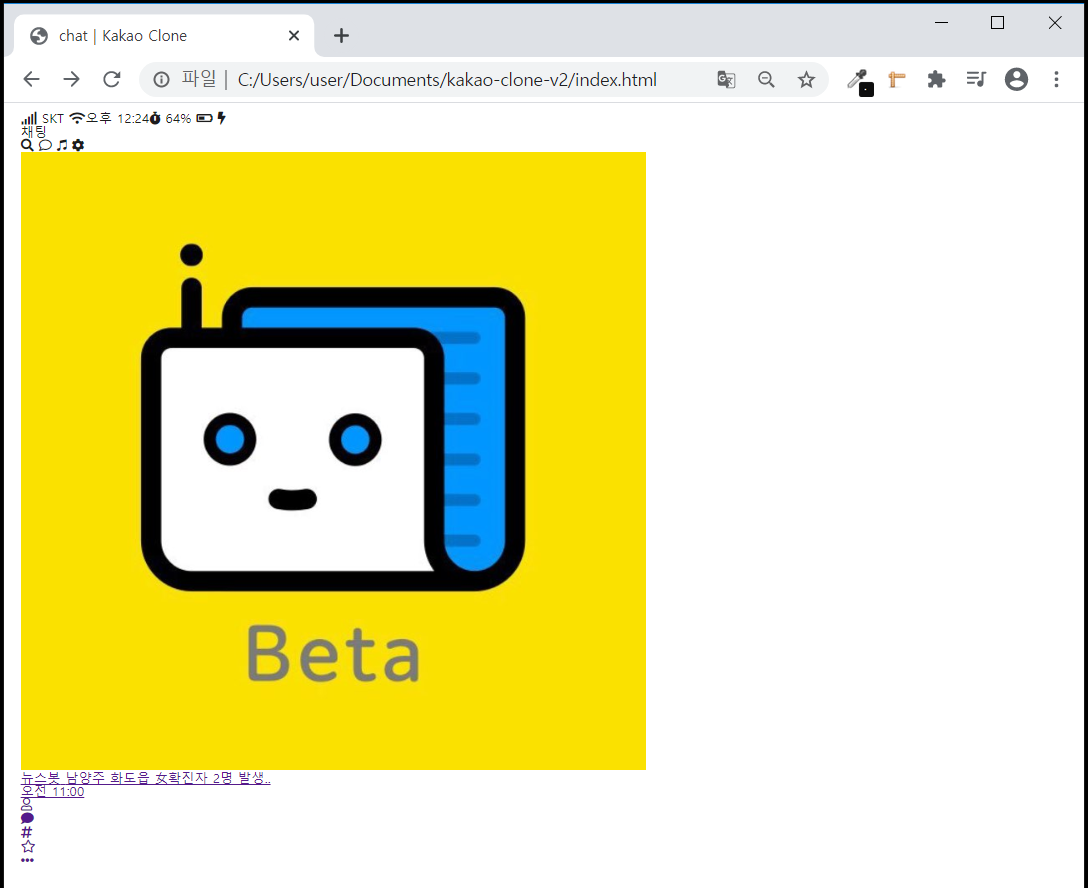Click the 오후 12:24 time text
The width and height of the screenshot is (1088, 888).
[117, 118]
